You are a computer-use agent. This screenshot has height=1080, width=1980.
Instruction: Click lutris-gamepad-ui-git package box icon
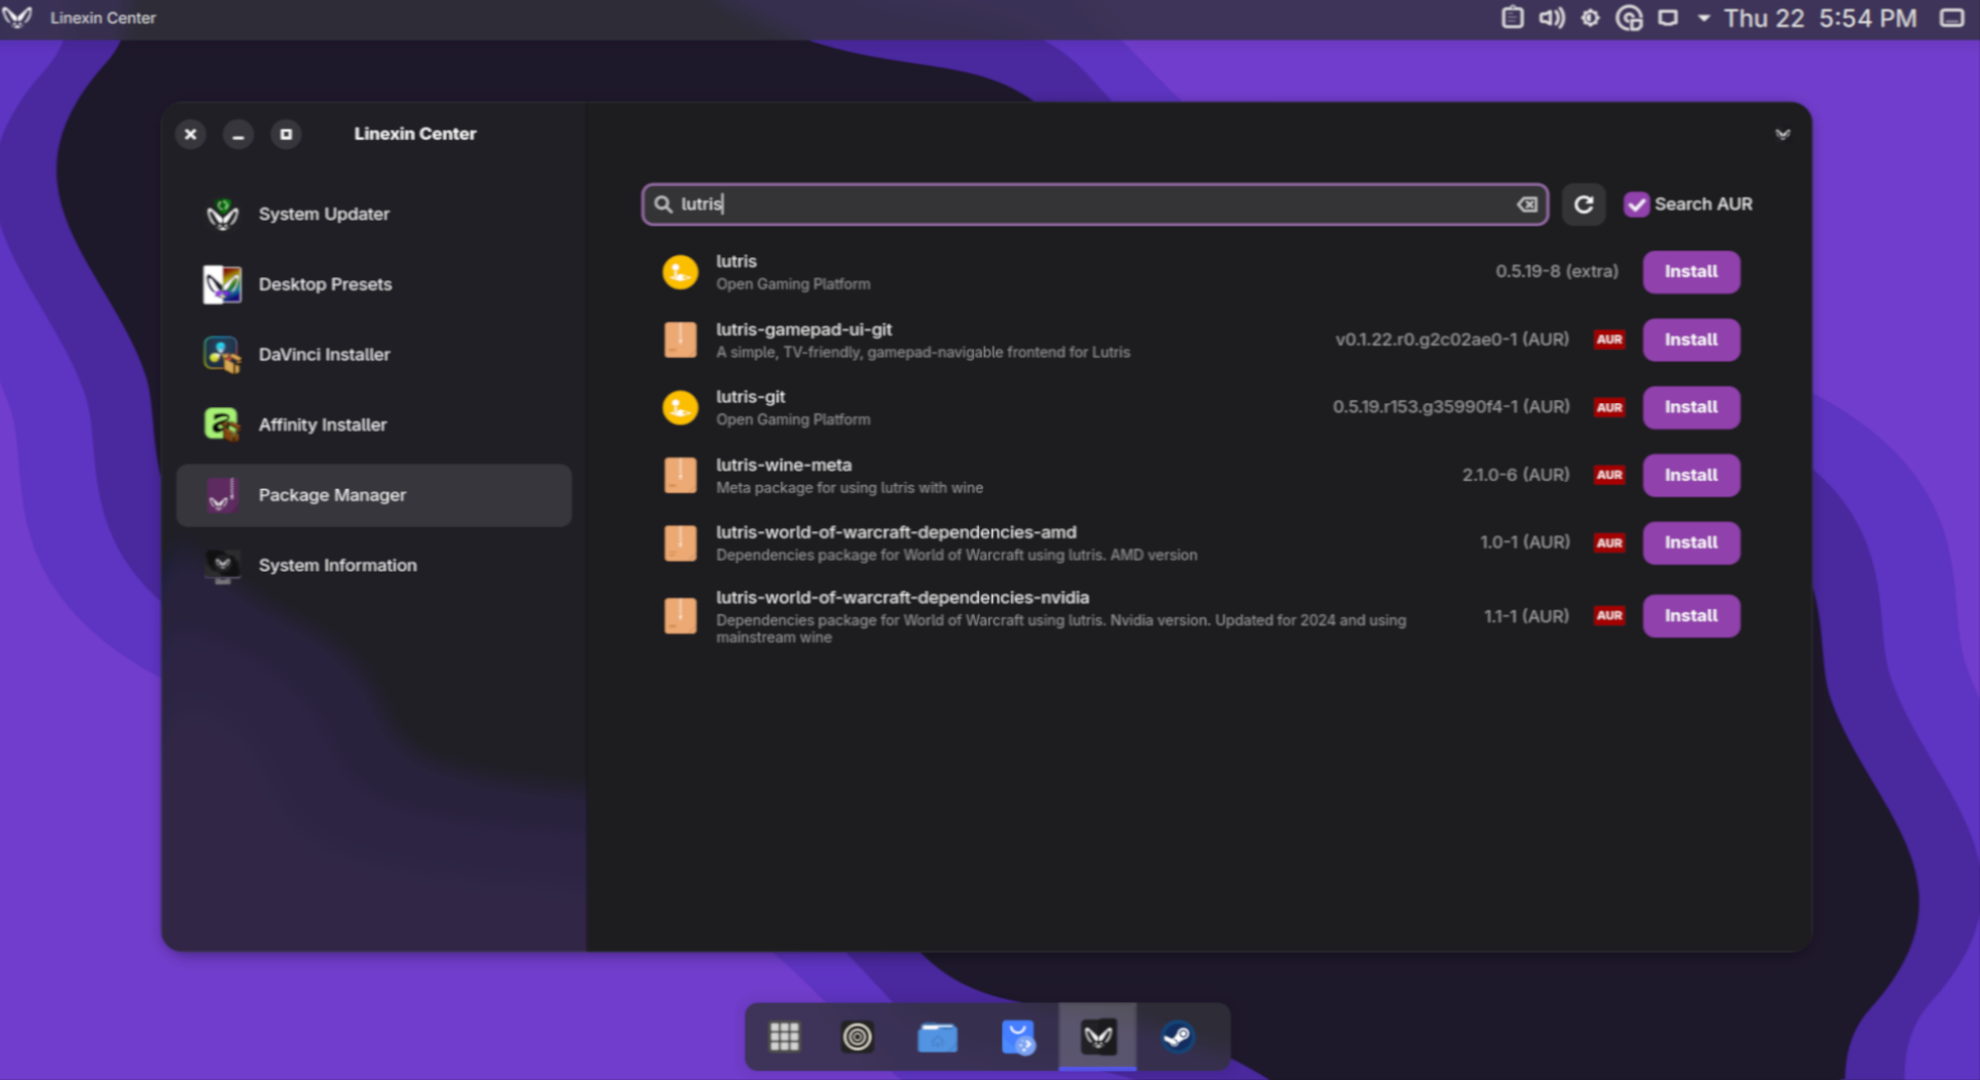680,340
